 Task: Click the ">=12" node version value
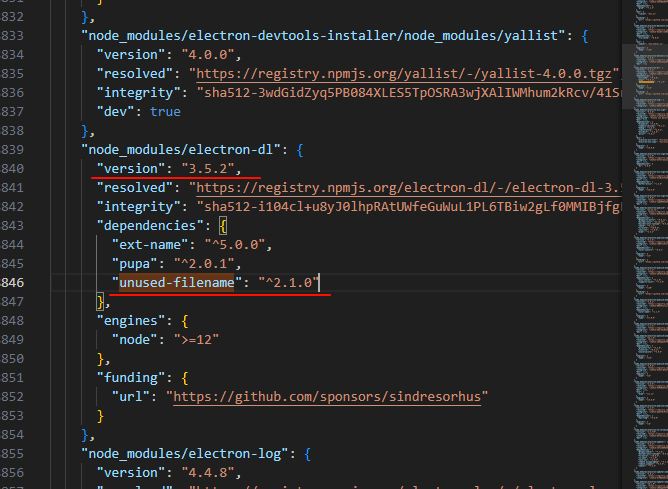196,339
